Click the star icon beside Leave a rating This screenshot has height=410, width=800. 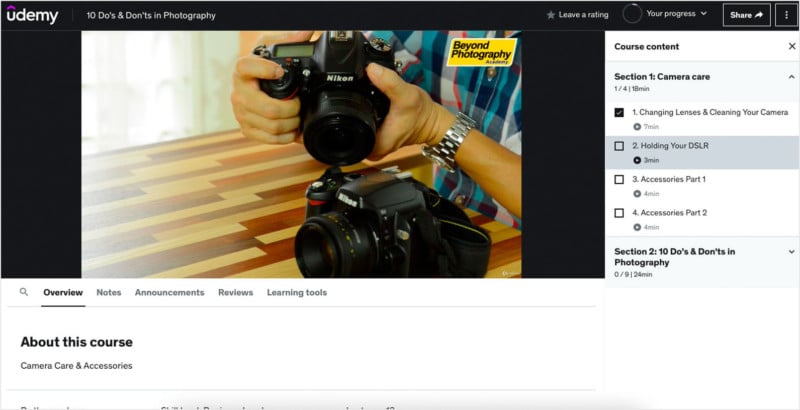(x=551, y=15)
